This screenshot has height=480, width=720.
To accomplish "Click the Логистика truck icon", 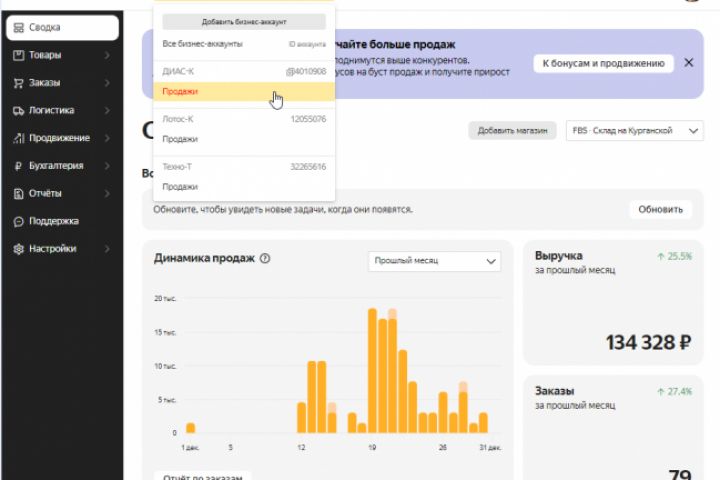I will 18,111.
